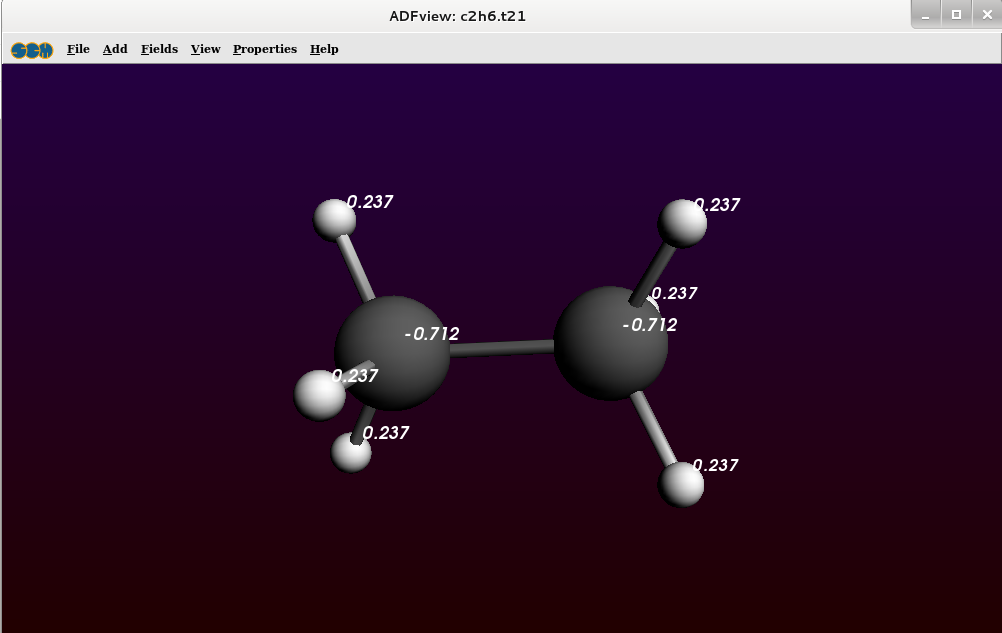Maximize the ADFview window
Image resolution: width=1002 pixels, height=633 pixels.
tap(956, 14)
